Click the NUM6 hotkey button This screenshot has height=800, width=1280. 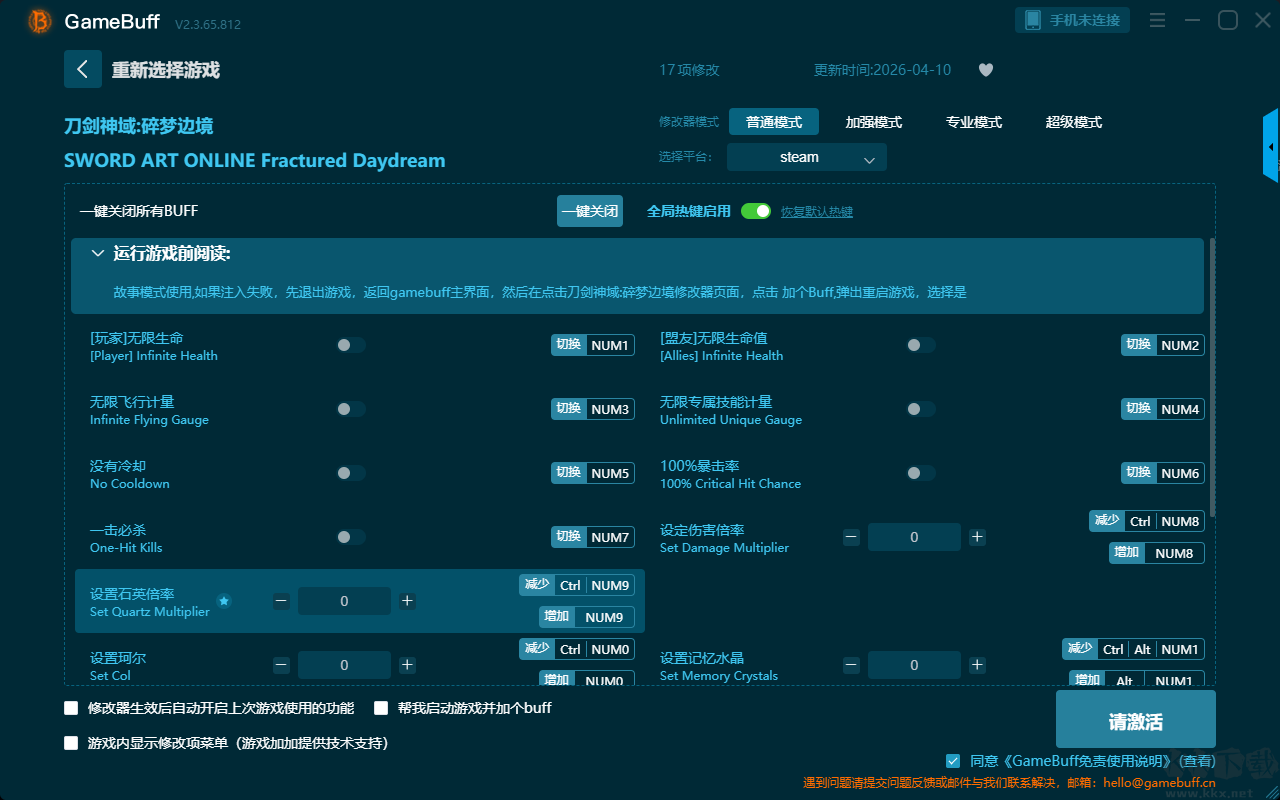pos(1163,473)
